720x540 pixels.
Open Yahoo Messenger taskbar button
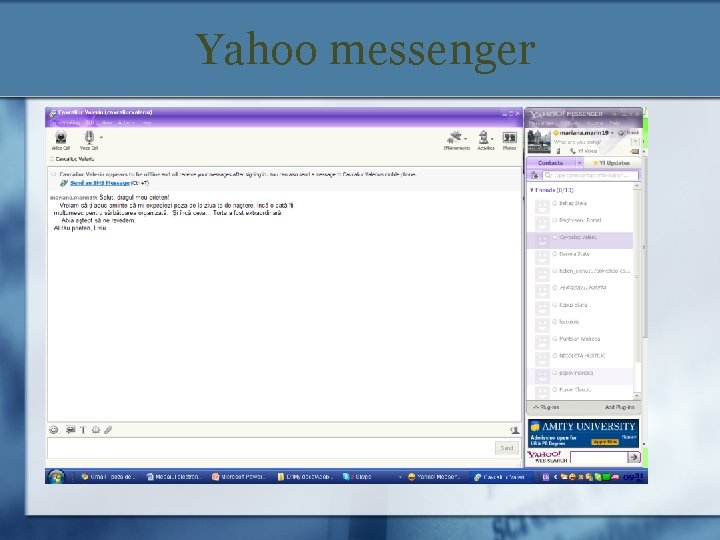click(436, 477)
